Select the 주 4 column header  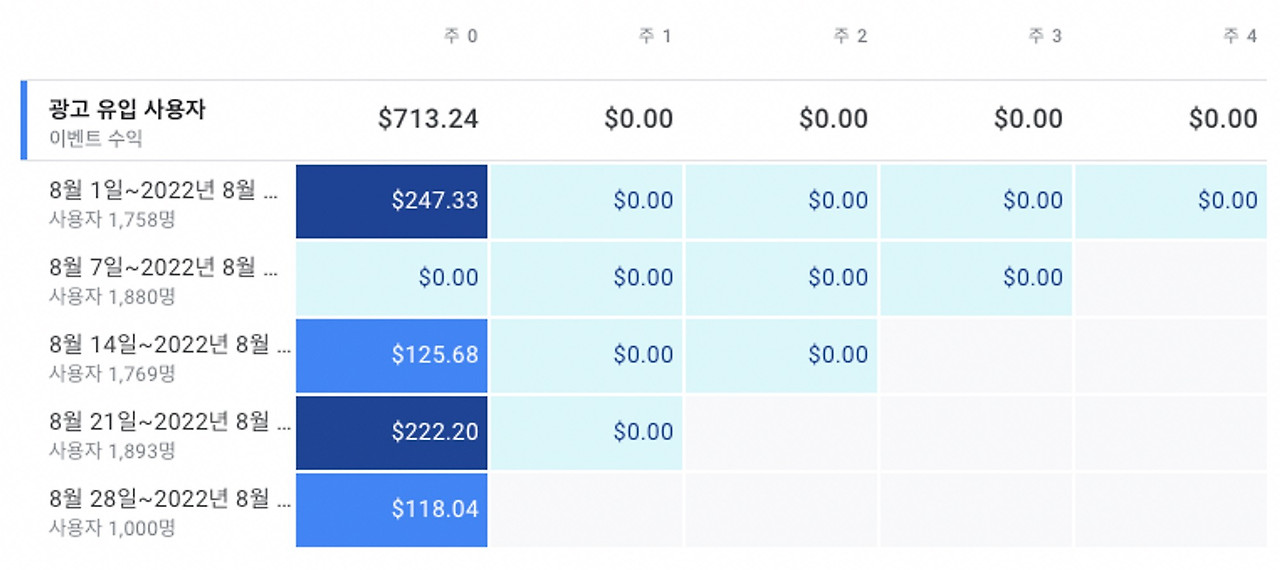[x=1240, y=37]
